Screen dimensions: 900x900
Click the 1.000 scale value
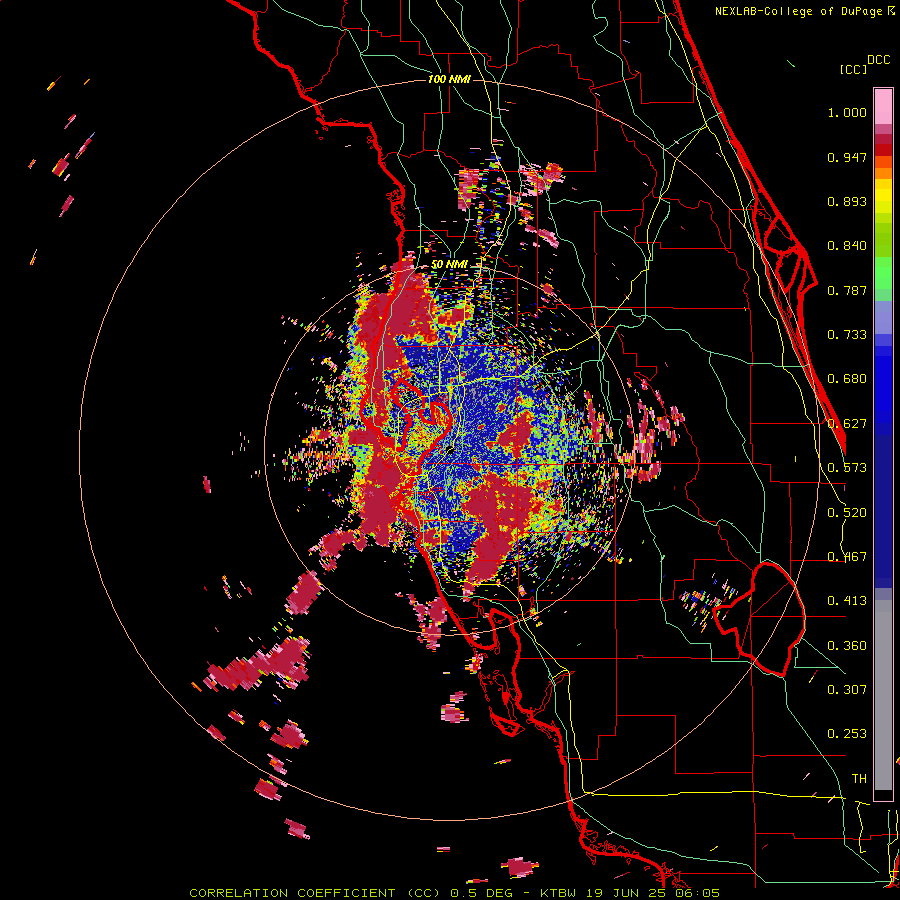click(x=847, y=112)
